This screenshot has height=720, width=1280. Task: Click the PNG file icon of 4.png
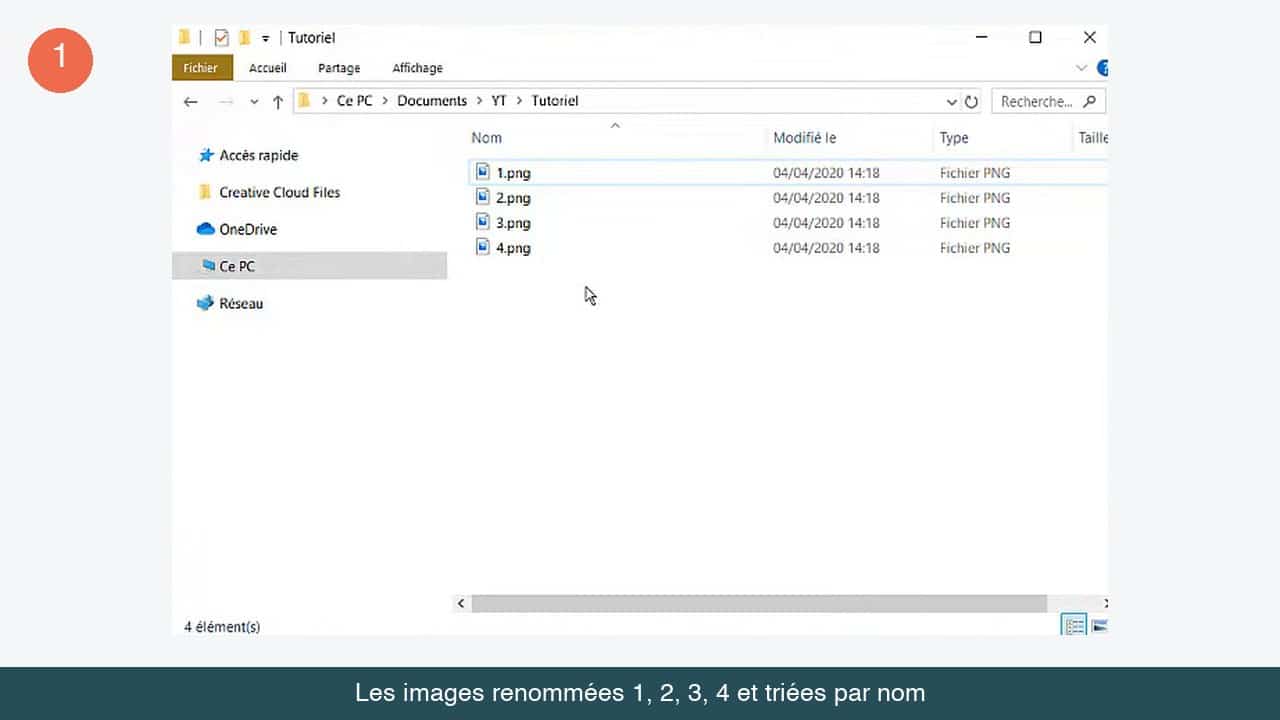[x=483, y=247]
